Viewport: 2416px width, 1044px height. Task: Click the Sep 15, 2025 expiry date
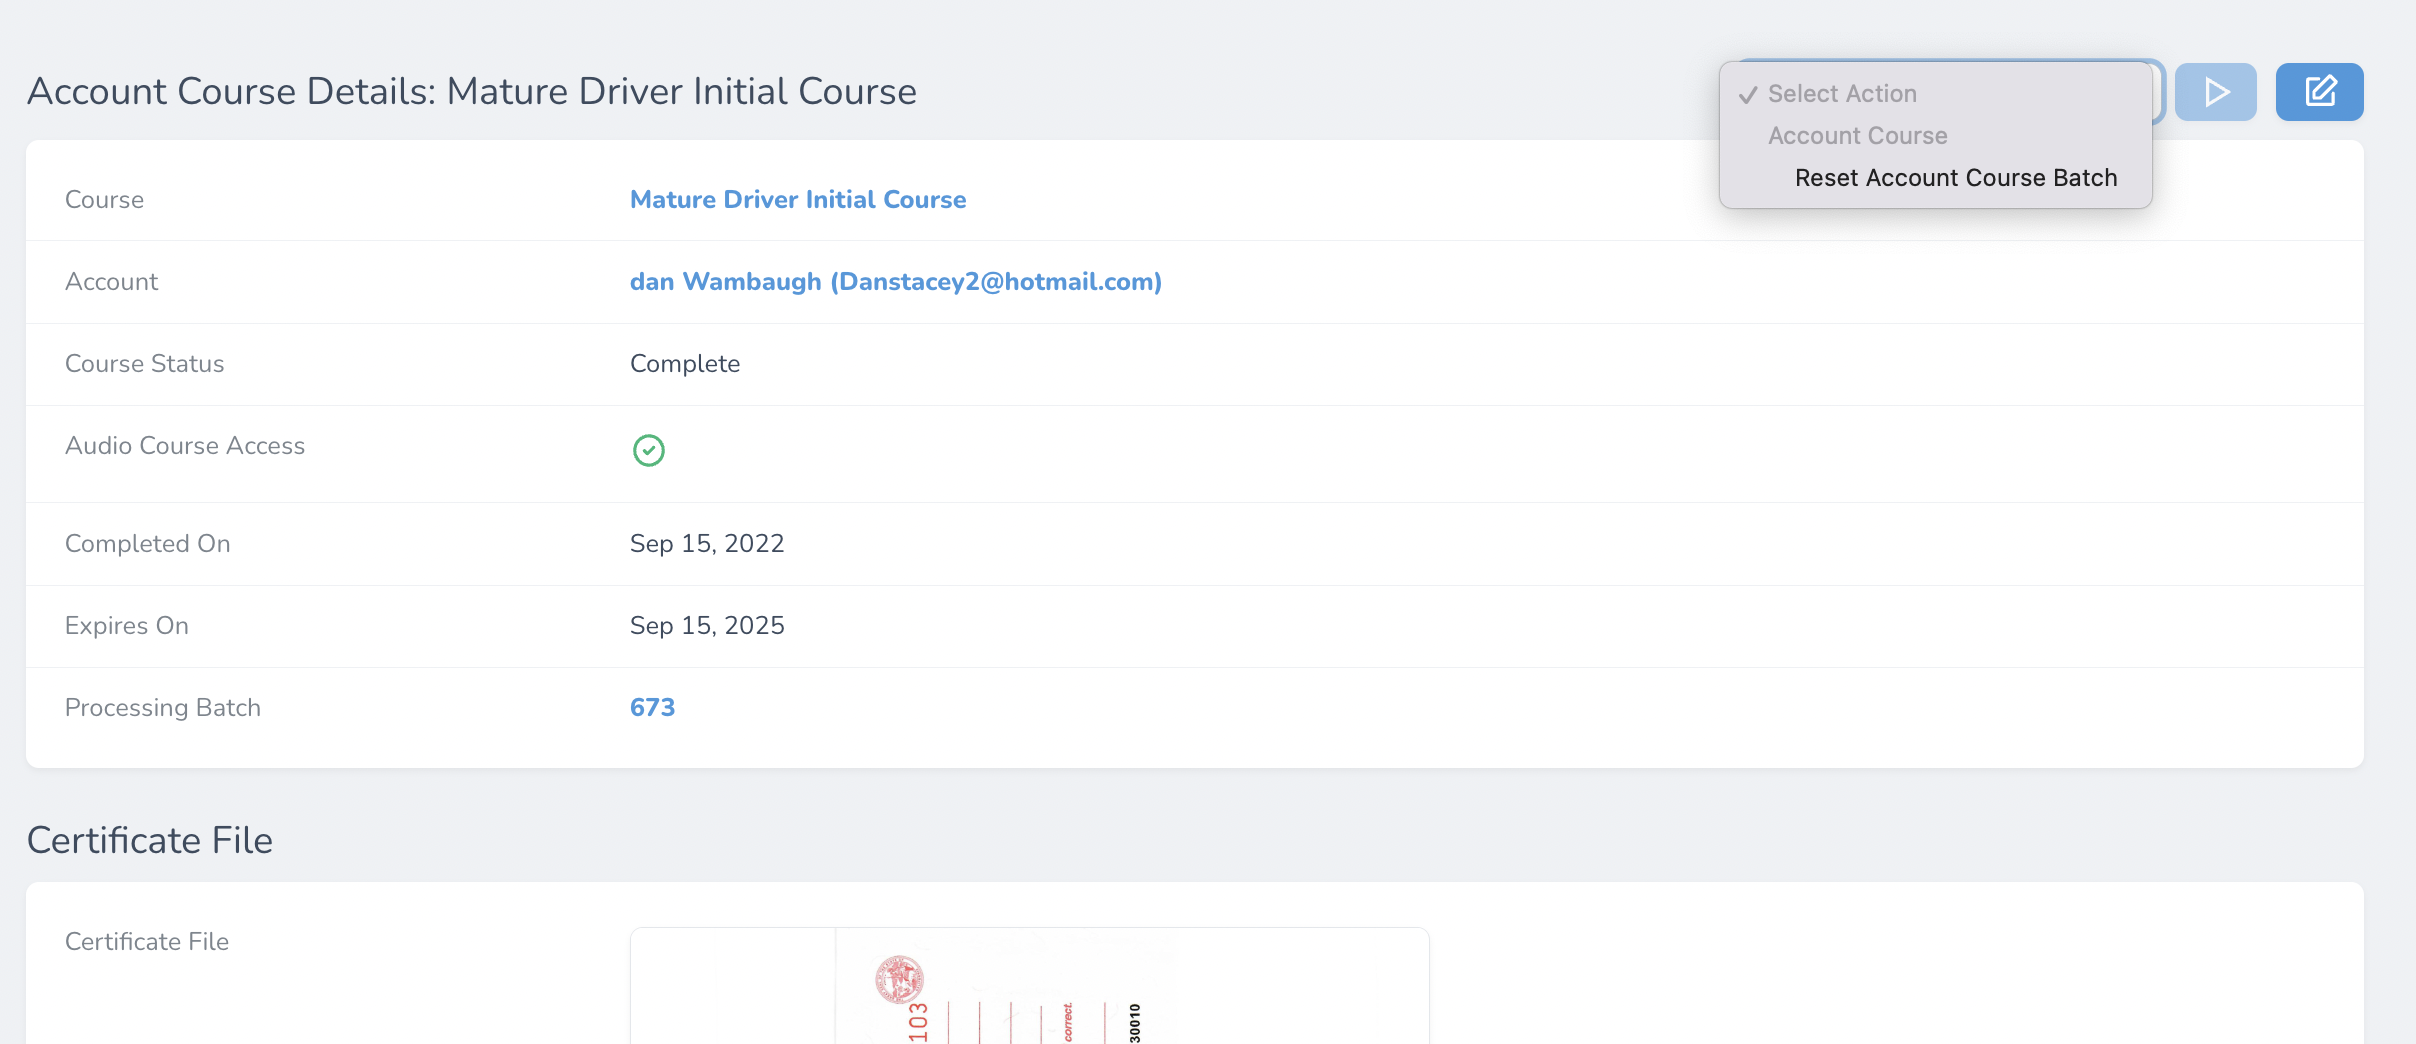tap(706, 626)
